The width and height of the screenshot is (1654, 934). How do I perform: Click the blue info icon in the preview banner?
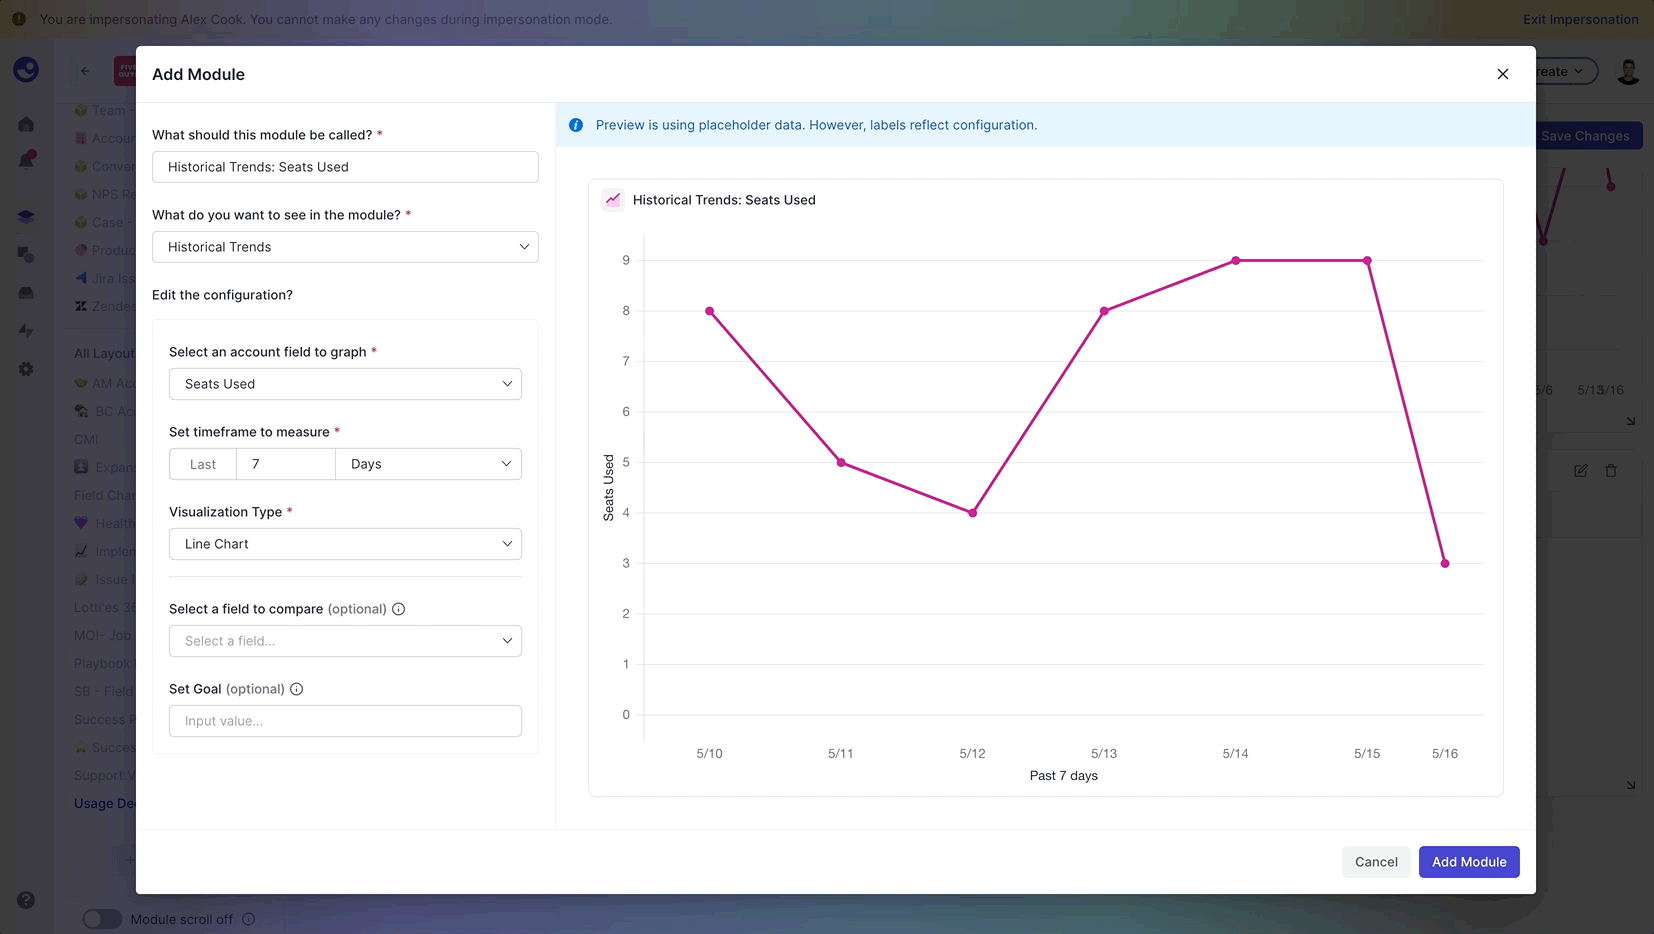click(x=576, y=125)
